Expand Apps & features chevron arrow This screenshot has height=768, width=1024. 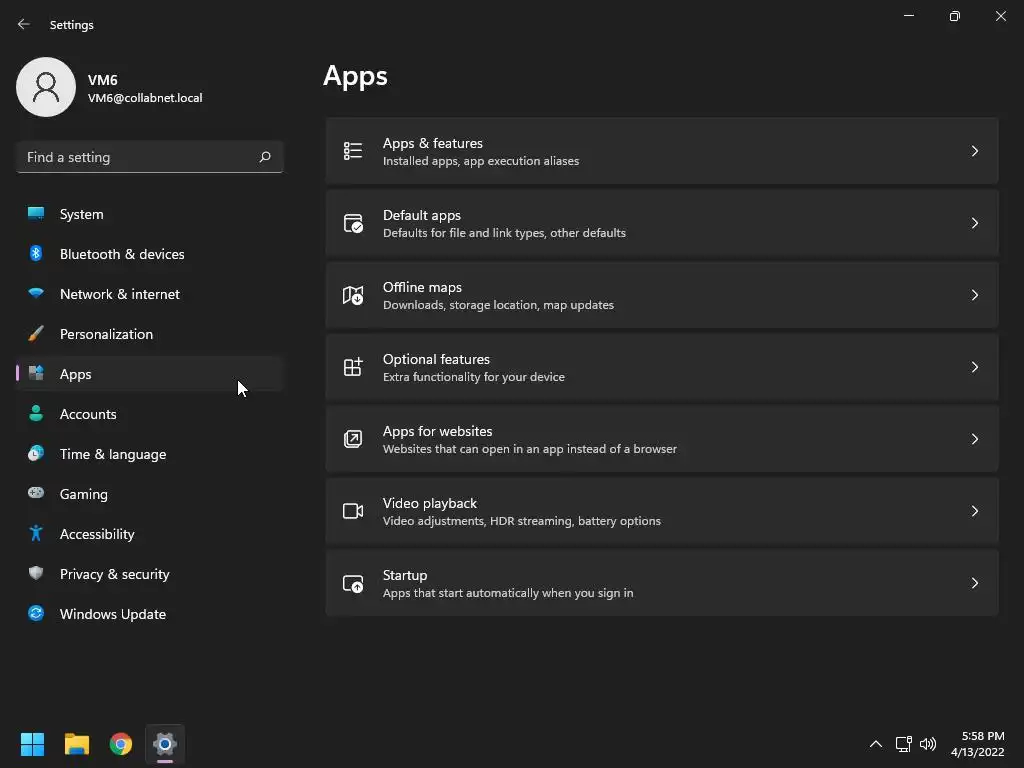pos(975,151)
